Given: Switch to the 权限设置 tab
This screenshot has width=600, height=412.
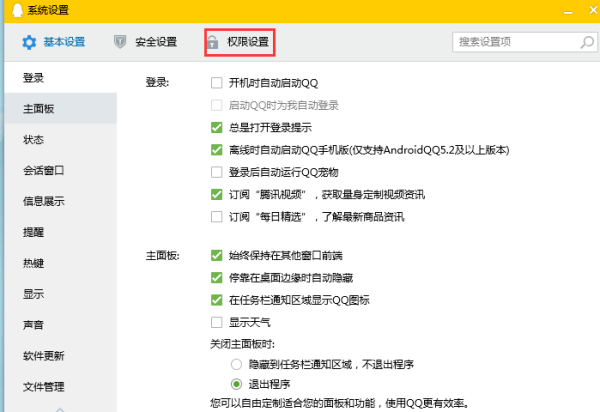Looking at the screenshot, I should (x=240, y=42).
